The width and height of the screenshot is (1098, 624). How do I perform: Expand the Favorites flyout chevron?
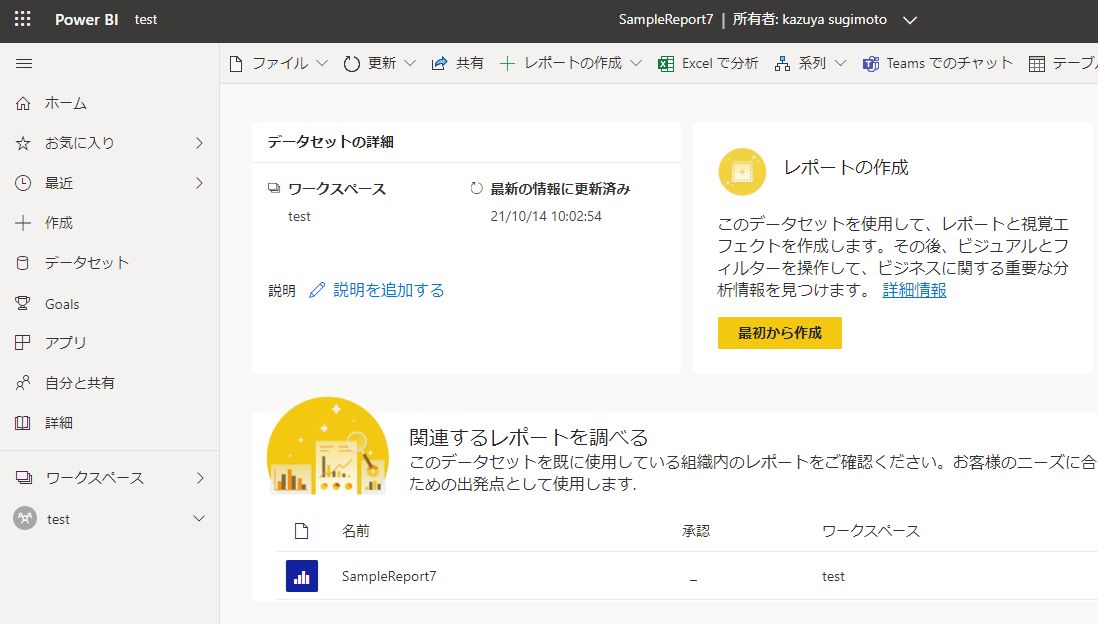click(199, 143)
